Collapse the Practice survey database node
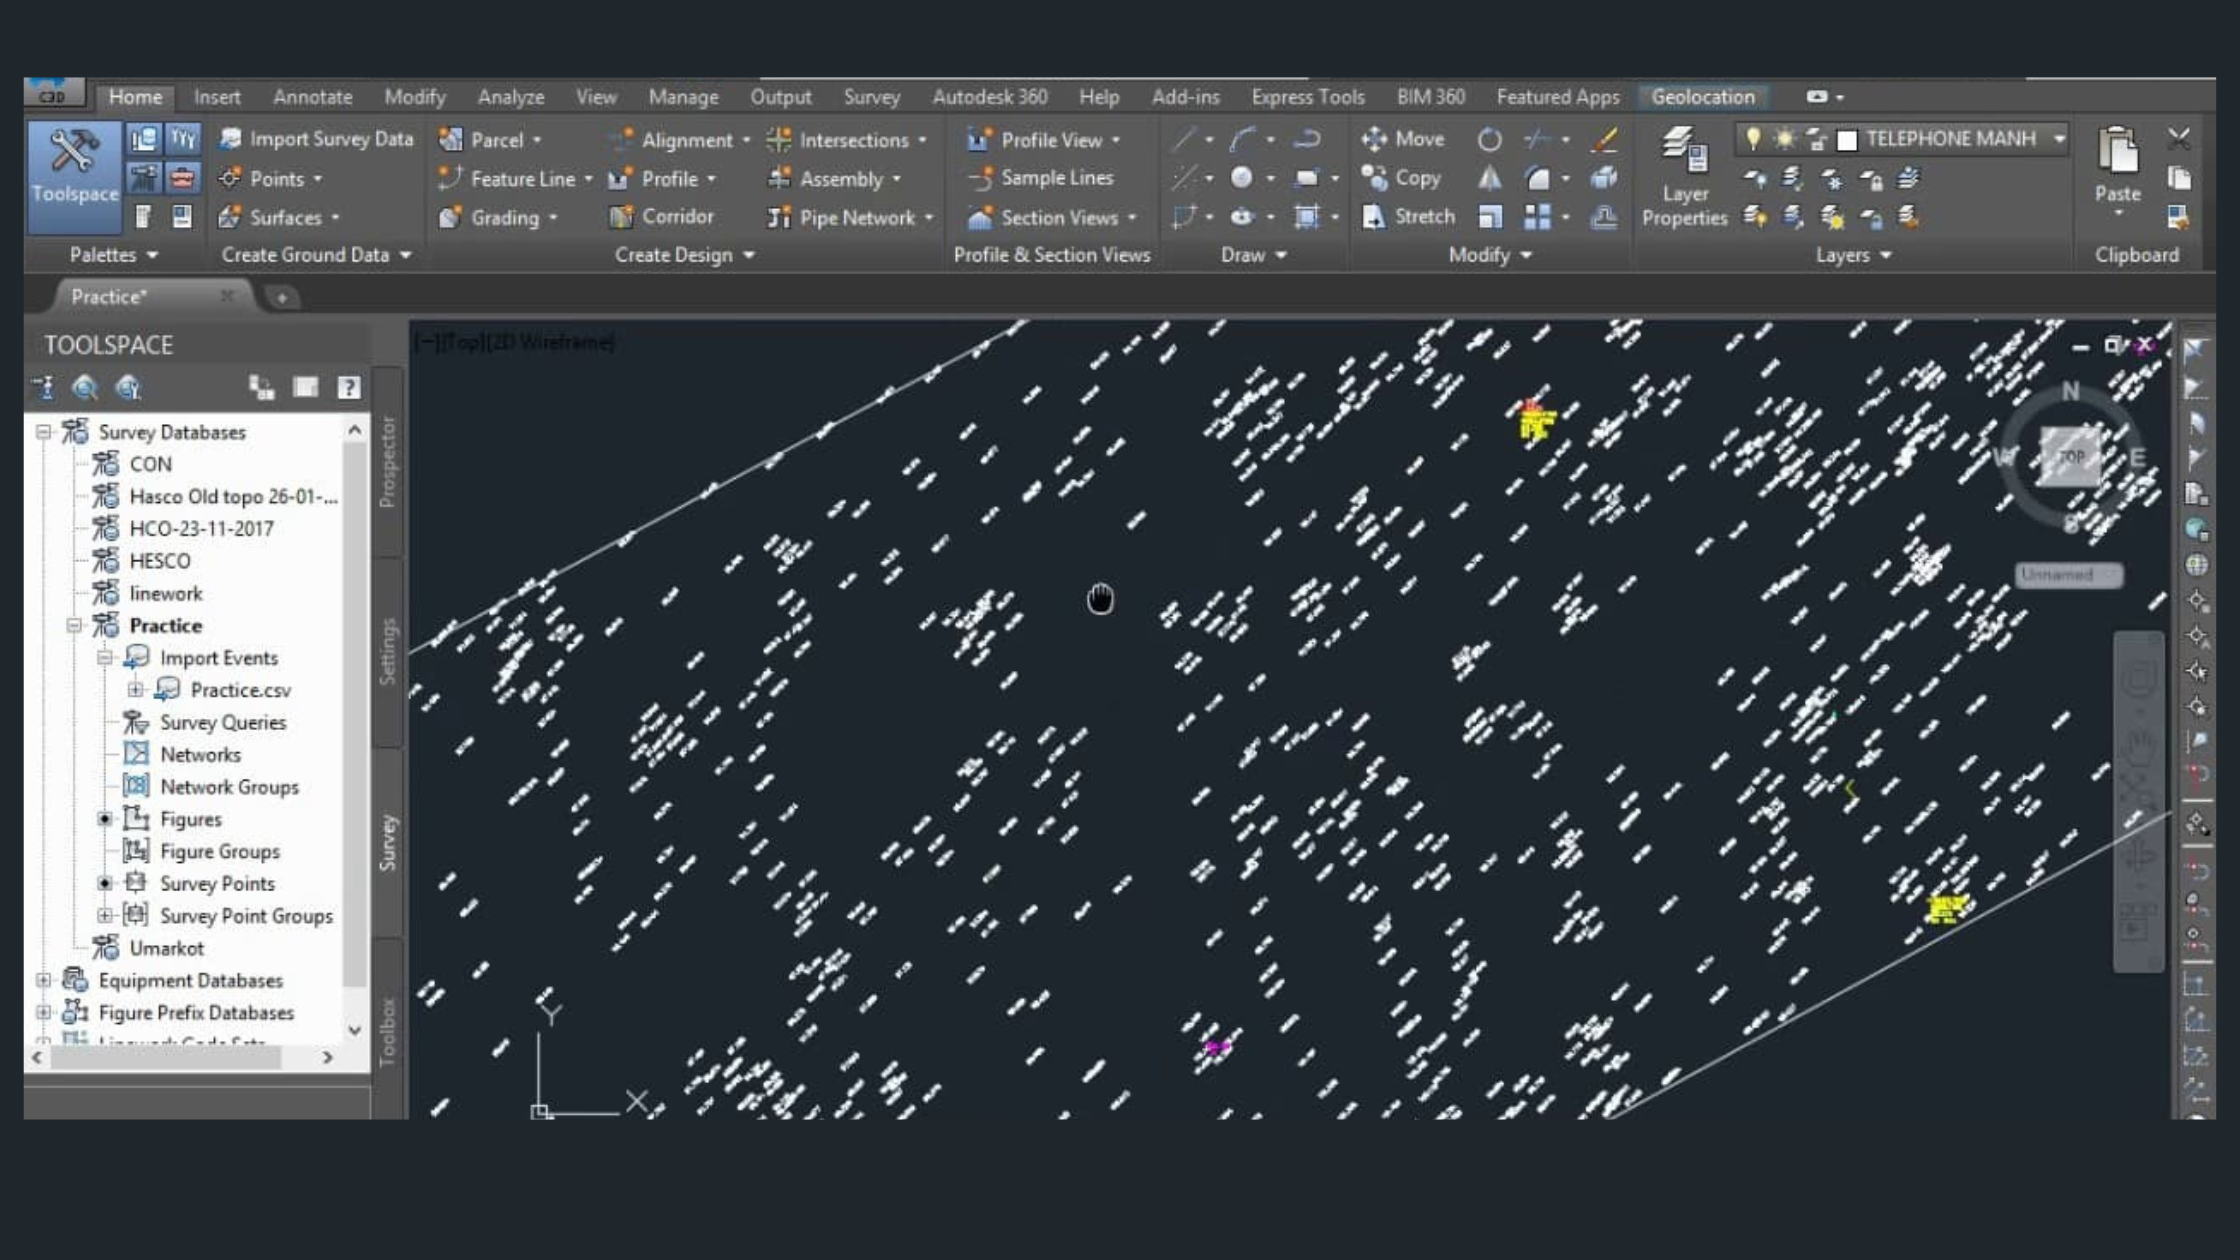Screen dimensions: 2240x1260 (x=74, y=626)
